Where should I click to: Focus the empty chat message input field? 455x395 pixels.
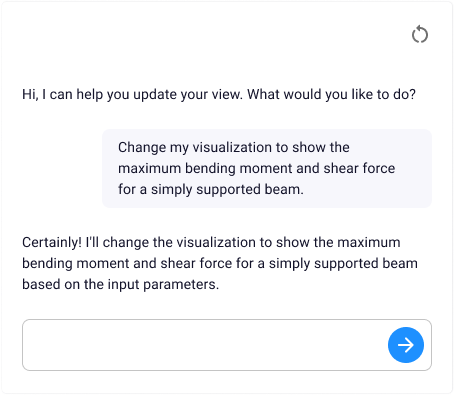tap(227, 345)
